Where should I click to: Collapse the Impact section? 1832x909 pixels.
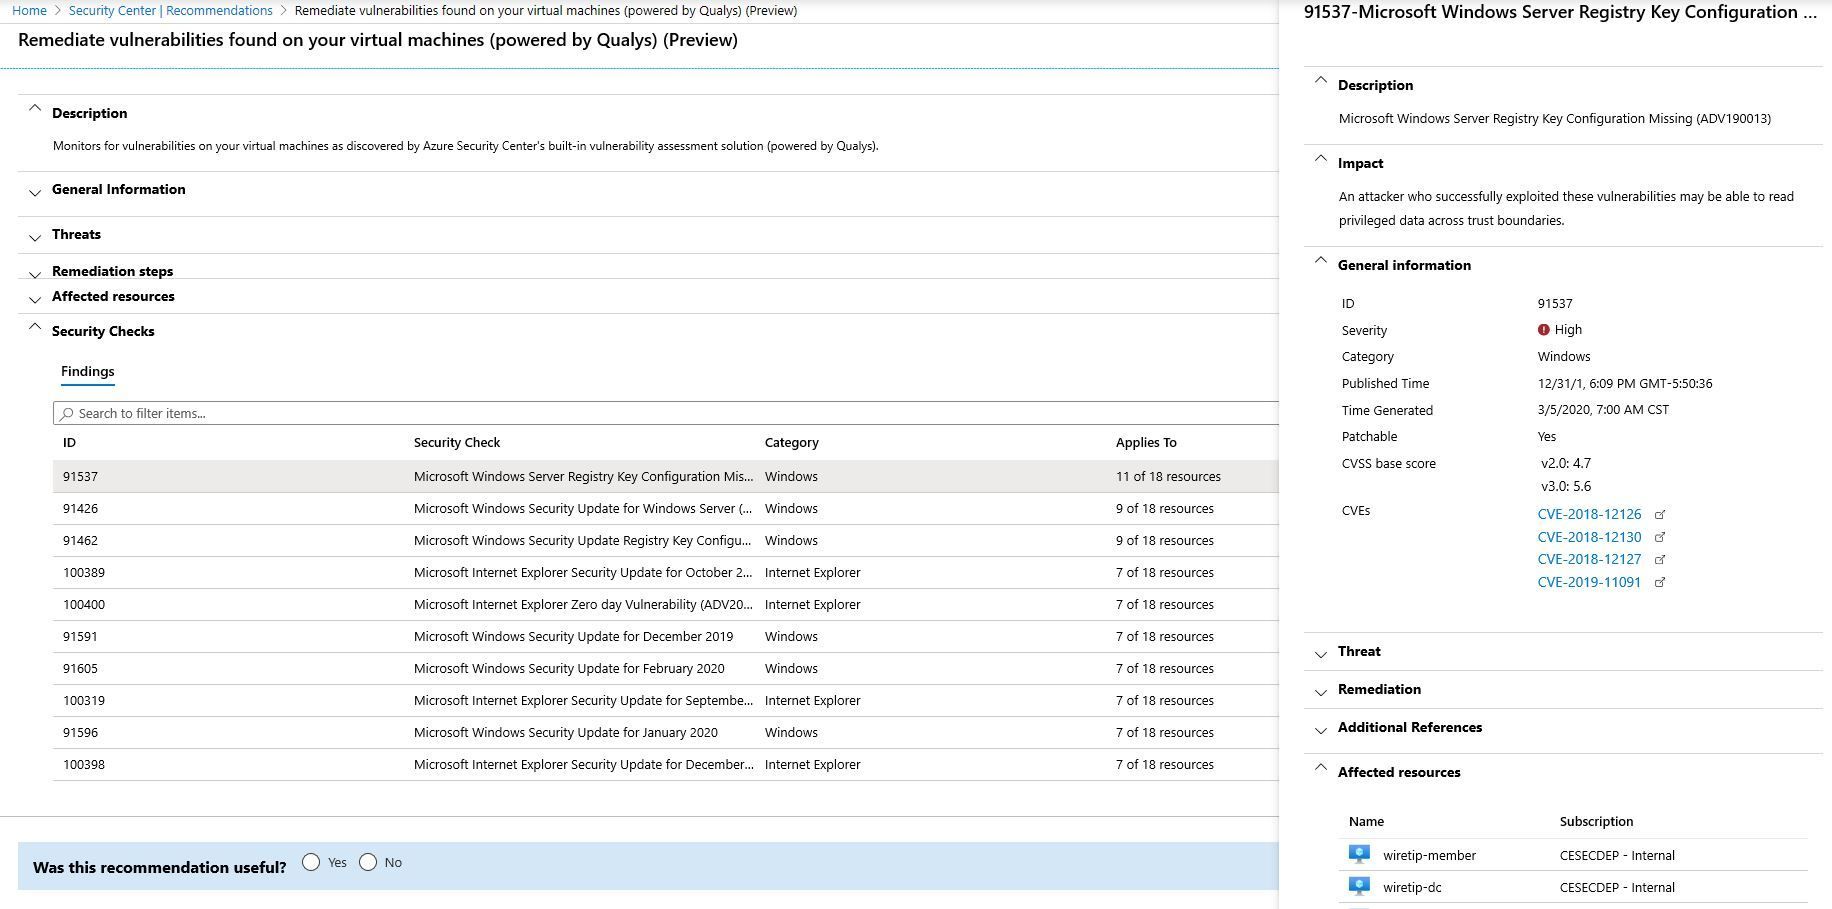(1322, 161)
